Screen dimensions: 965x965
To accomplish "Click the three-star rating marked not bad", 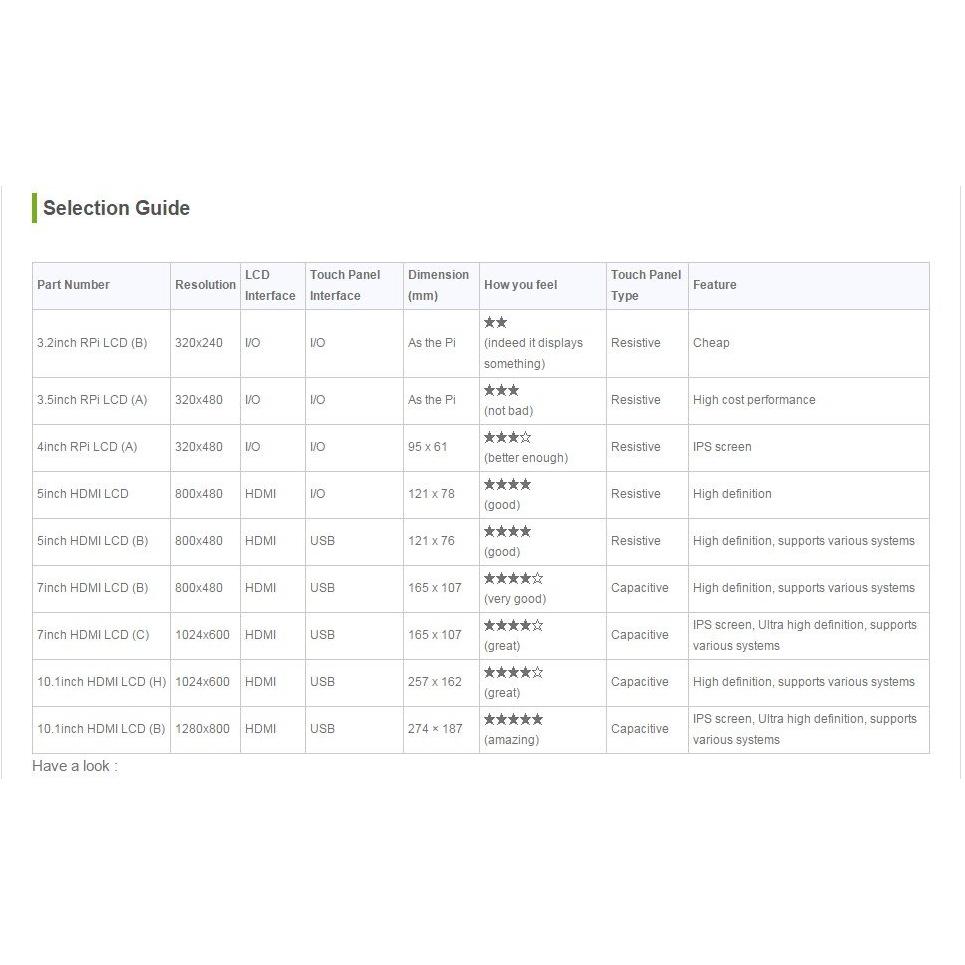I will [x=502, y=390].
